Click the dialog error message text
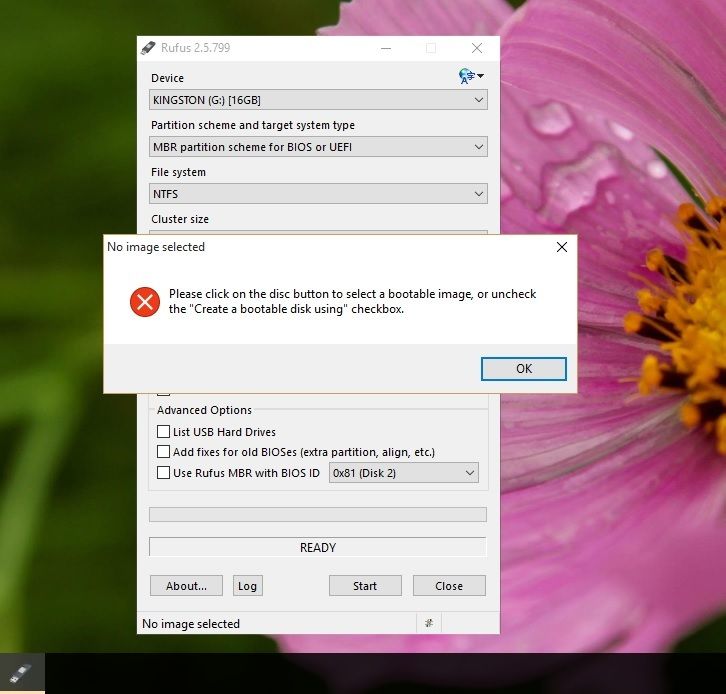 (x=352, y=301)
